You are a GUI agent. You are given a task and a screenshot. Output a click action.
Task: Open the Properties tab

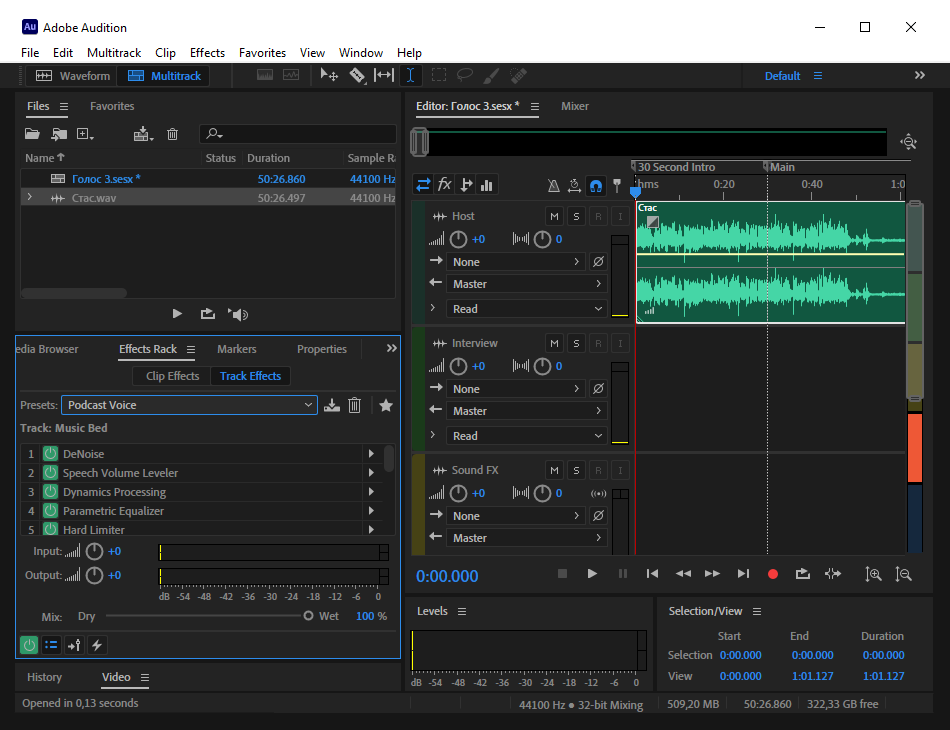(322, 349)
